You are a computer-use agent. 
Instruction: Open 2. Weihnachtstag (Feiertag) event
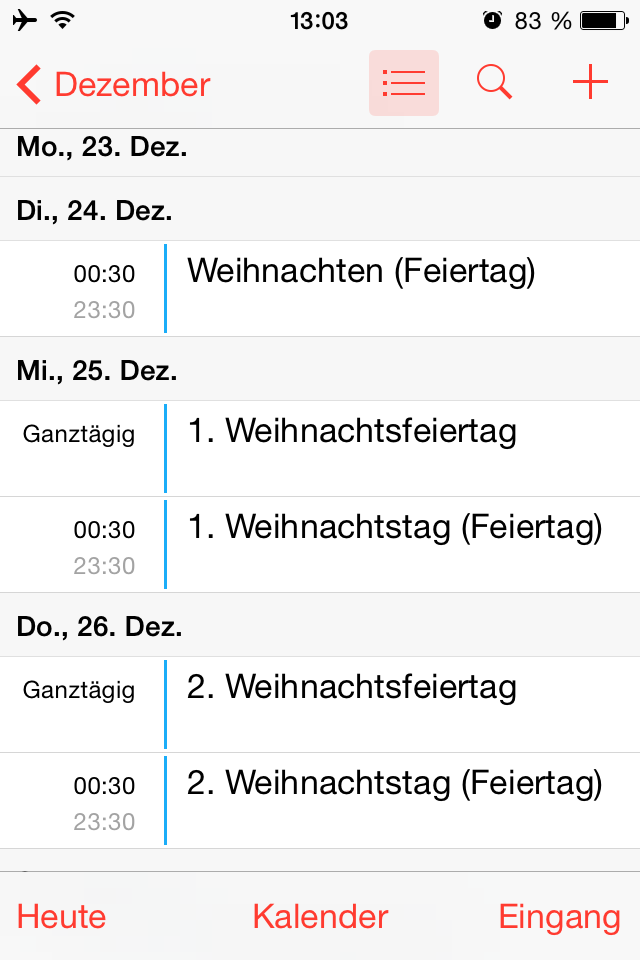(320, 800)
